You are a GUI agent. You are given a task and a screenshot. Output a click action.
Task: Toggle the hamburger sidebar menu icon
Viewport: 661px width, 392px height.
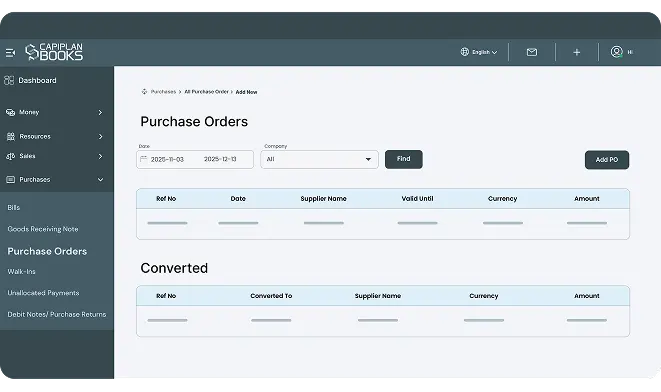[11, 53]
